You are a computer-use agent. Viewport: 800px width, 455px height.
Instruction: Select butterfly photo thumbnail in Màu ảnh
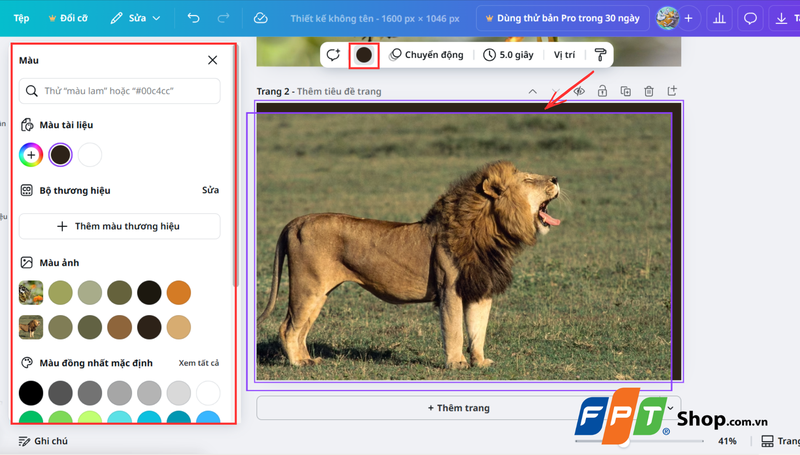tap(31, 293)
